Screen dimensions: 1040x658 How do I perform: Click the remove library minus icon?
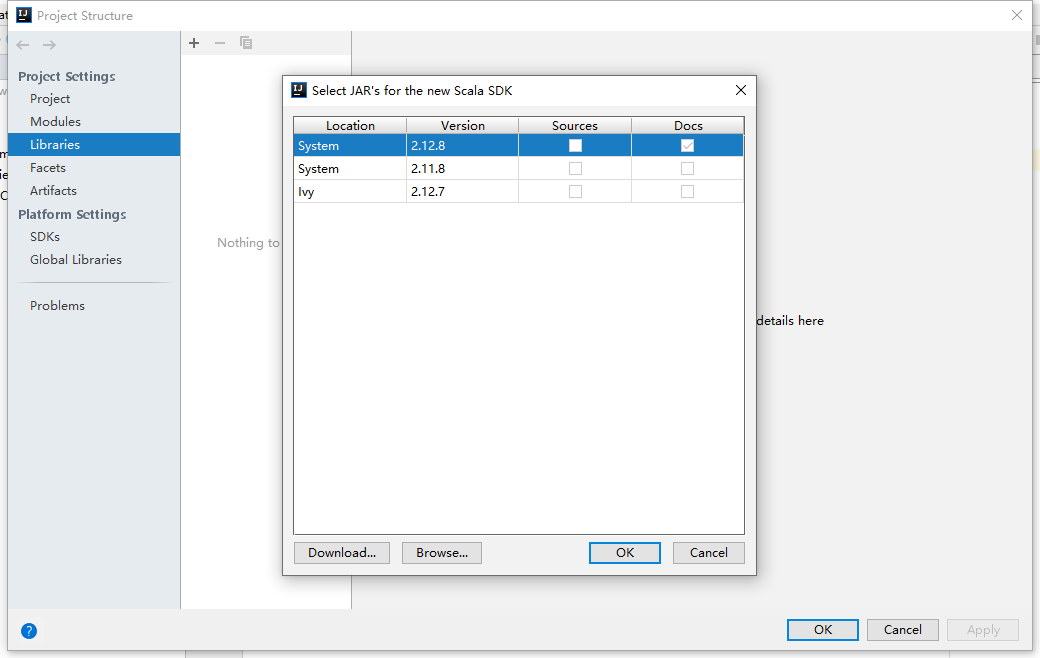click(x=220, y=43)
